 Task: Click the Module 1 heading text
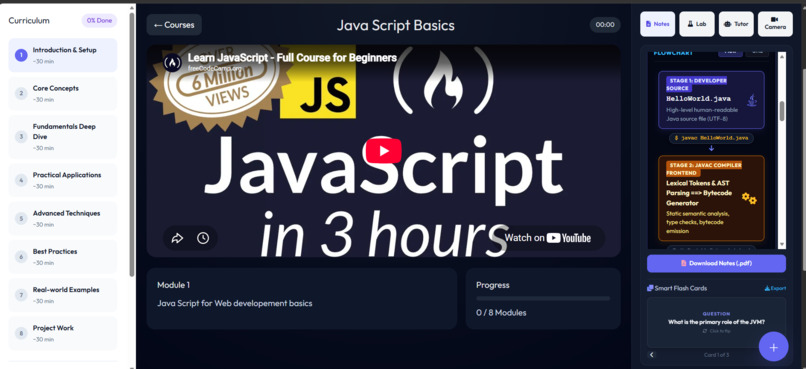174,285
